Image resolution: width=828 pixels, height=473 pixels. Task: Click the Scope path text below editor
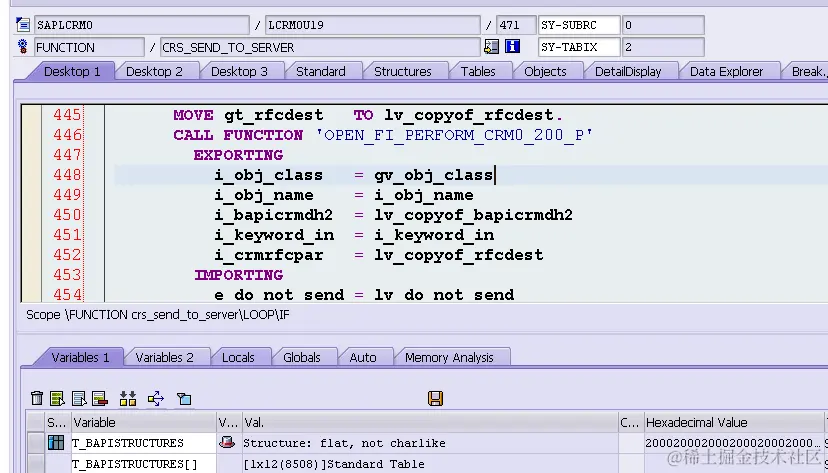[x=158, y=315]
